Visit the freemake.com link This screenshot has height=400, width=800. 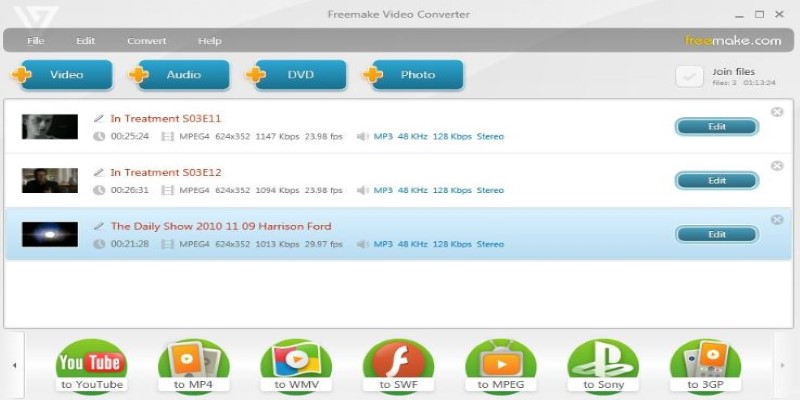(733, 40)
